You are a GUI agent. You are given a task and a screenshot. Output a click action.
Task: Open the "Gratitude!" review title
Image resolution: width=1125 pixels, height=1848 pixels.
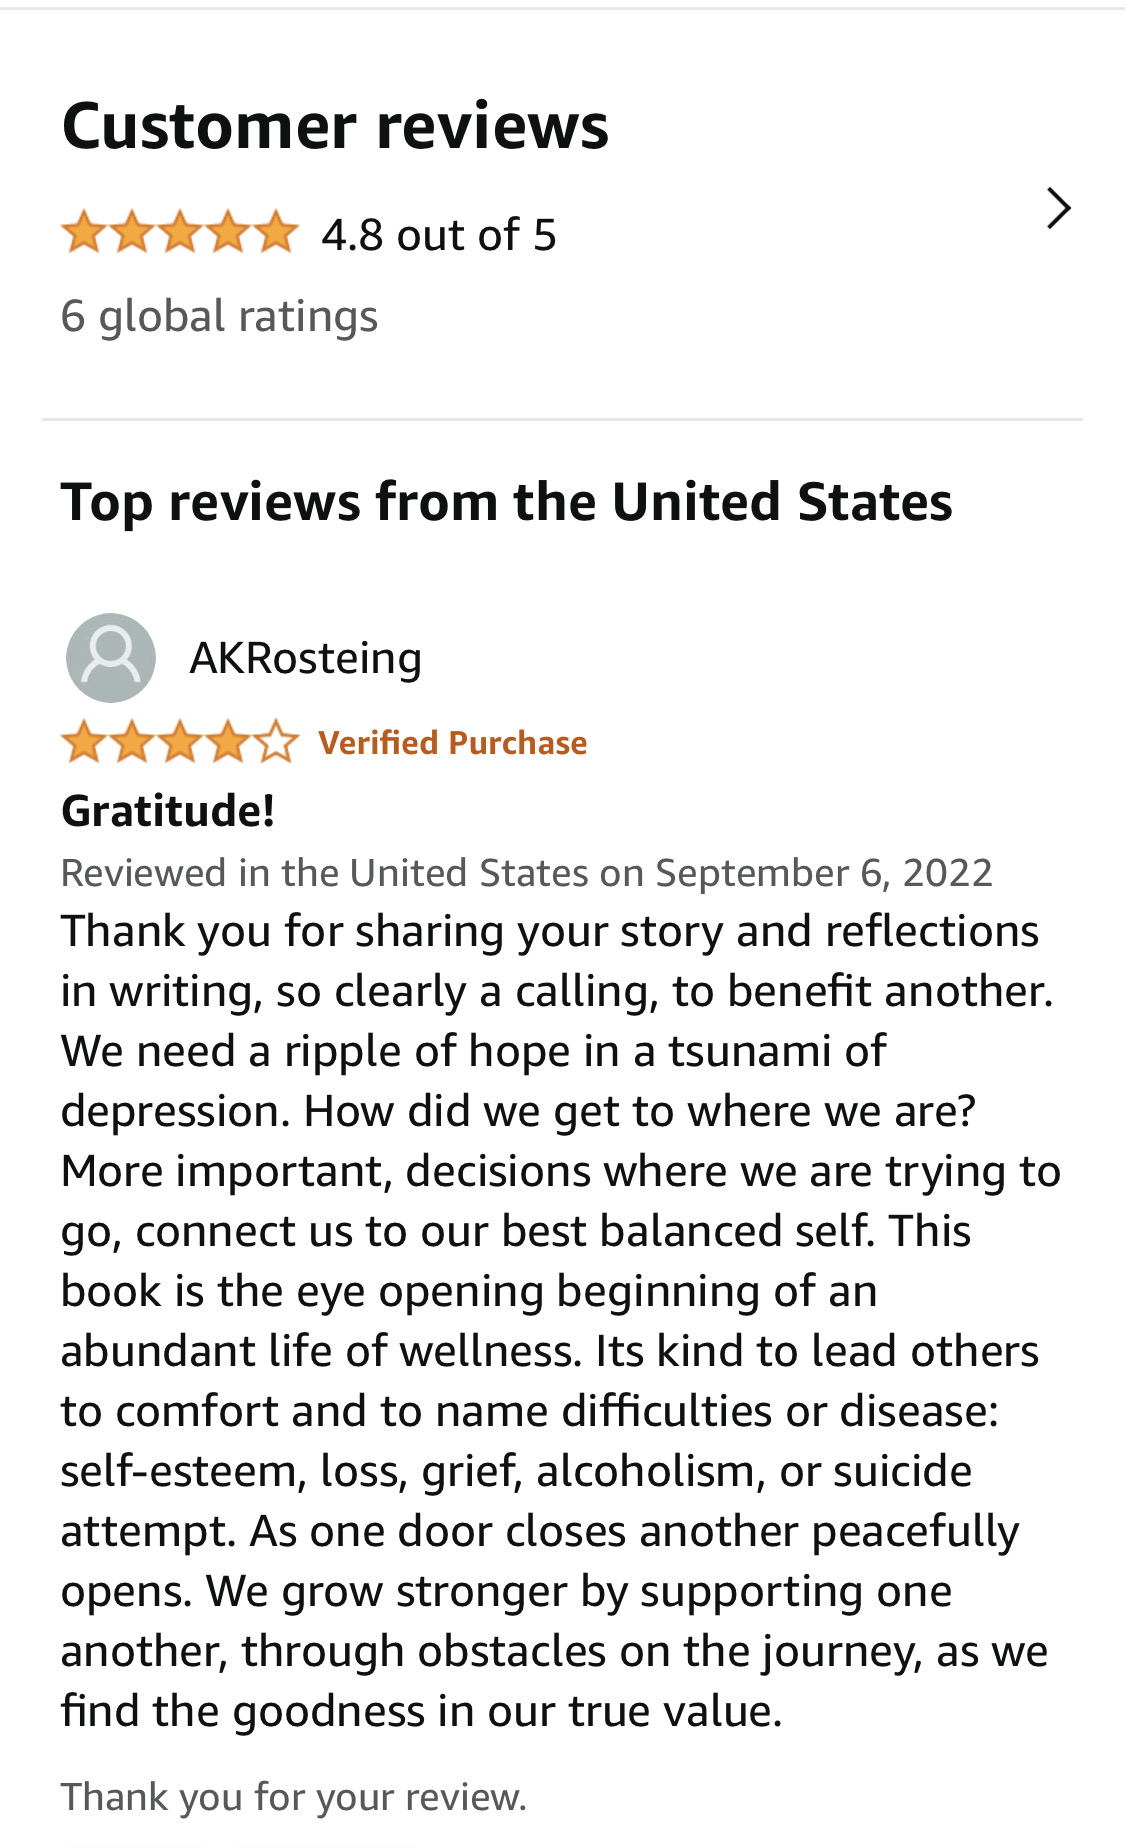click(x=168, y=811)
